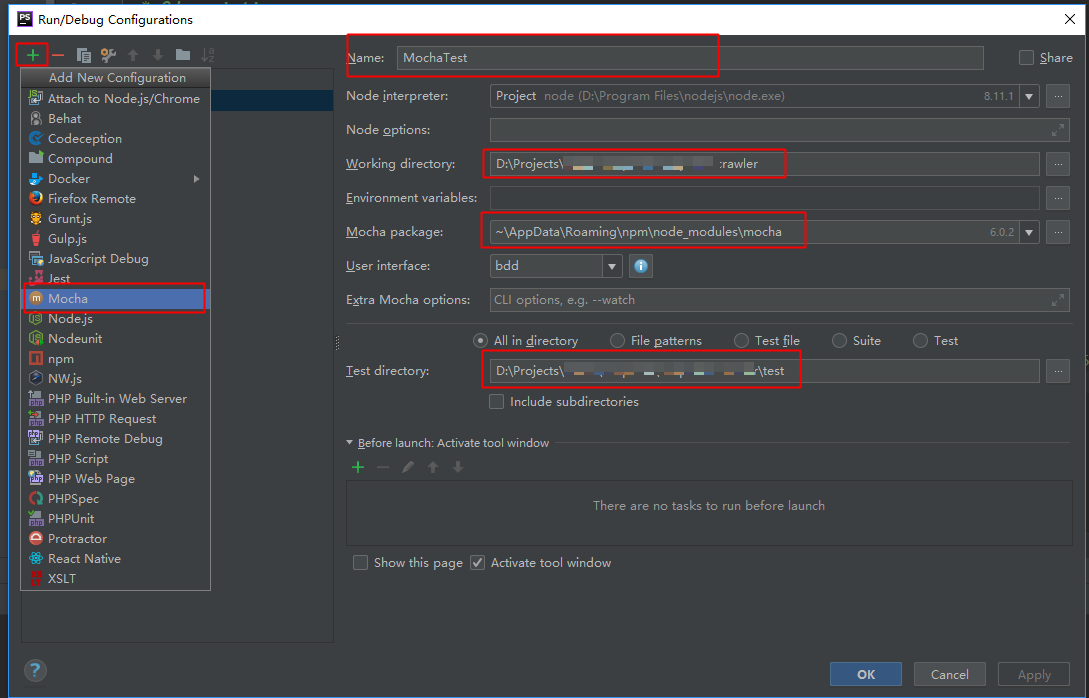Choose React Native configuration type
The width and height of the screenshot is (1089, 698).
click(x=115, y=559)
